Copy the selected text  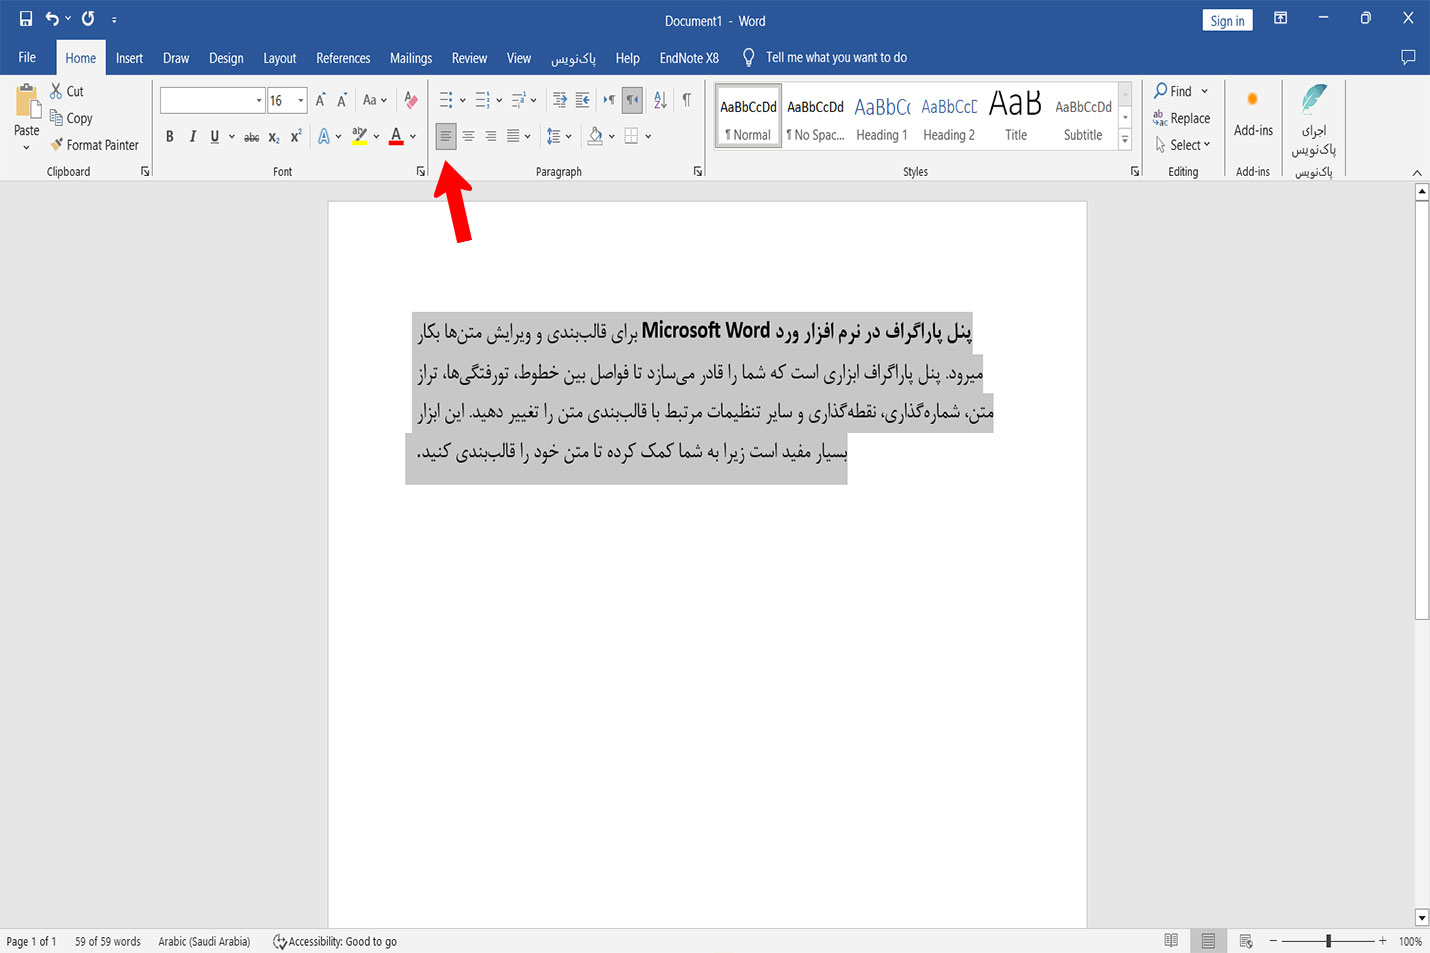[71, 118]
